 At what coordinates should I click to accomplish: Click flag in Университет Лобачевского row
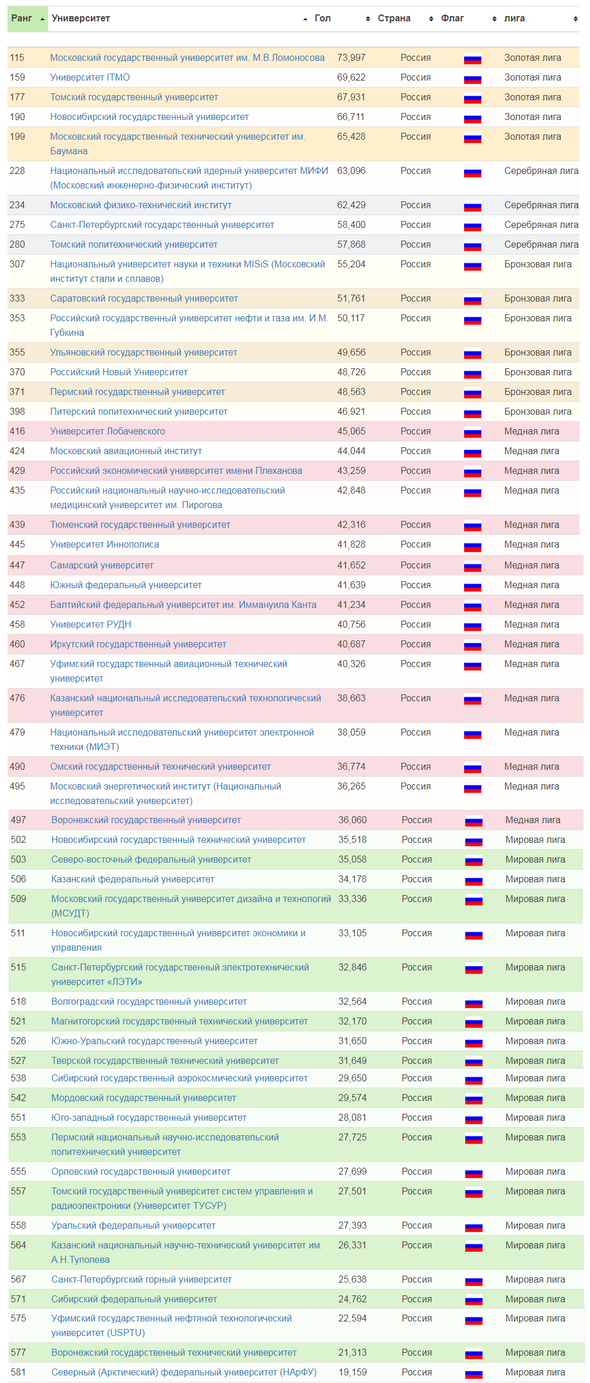point(473,432)
